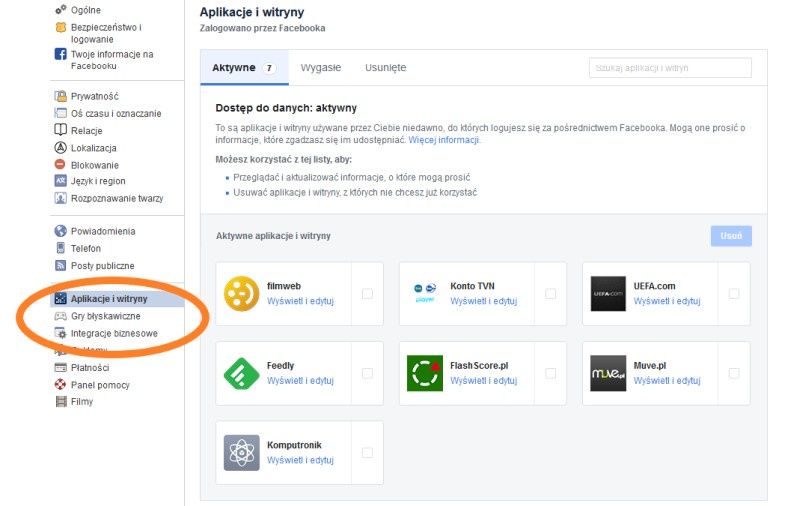The height and width of the screenshot is (506, 800).
Task: Select Blokowanie label in sidebar
Action: (x=94, y=165)
